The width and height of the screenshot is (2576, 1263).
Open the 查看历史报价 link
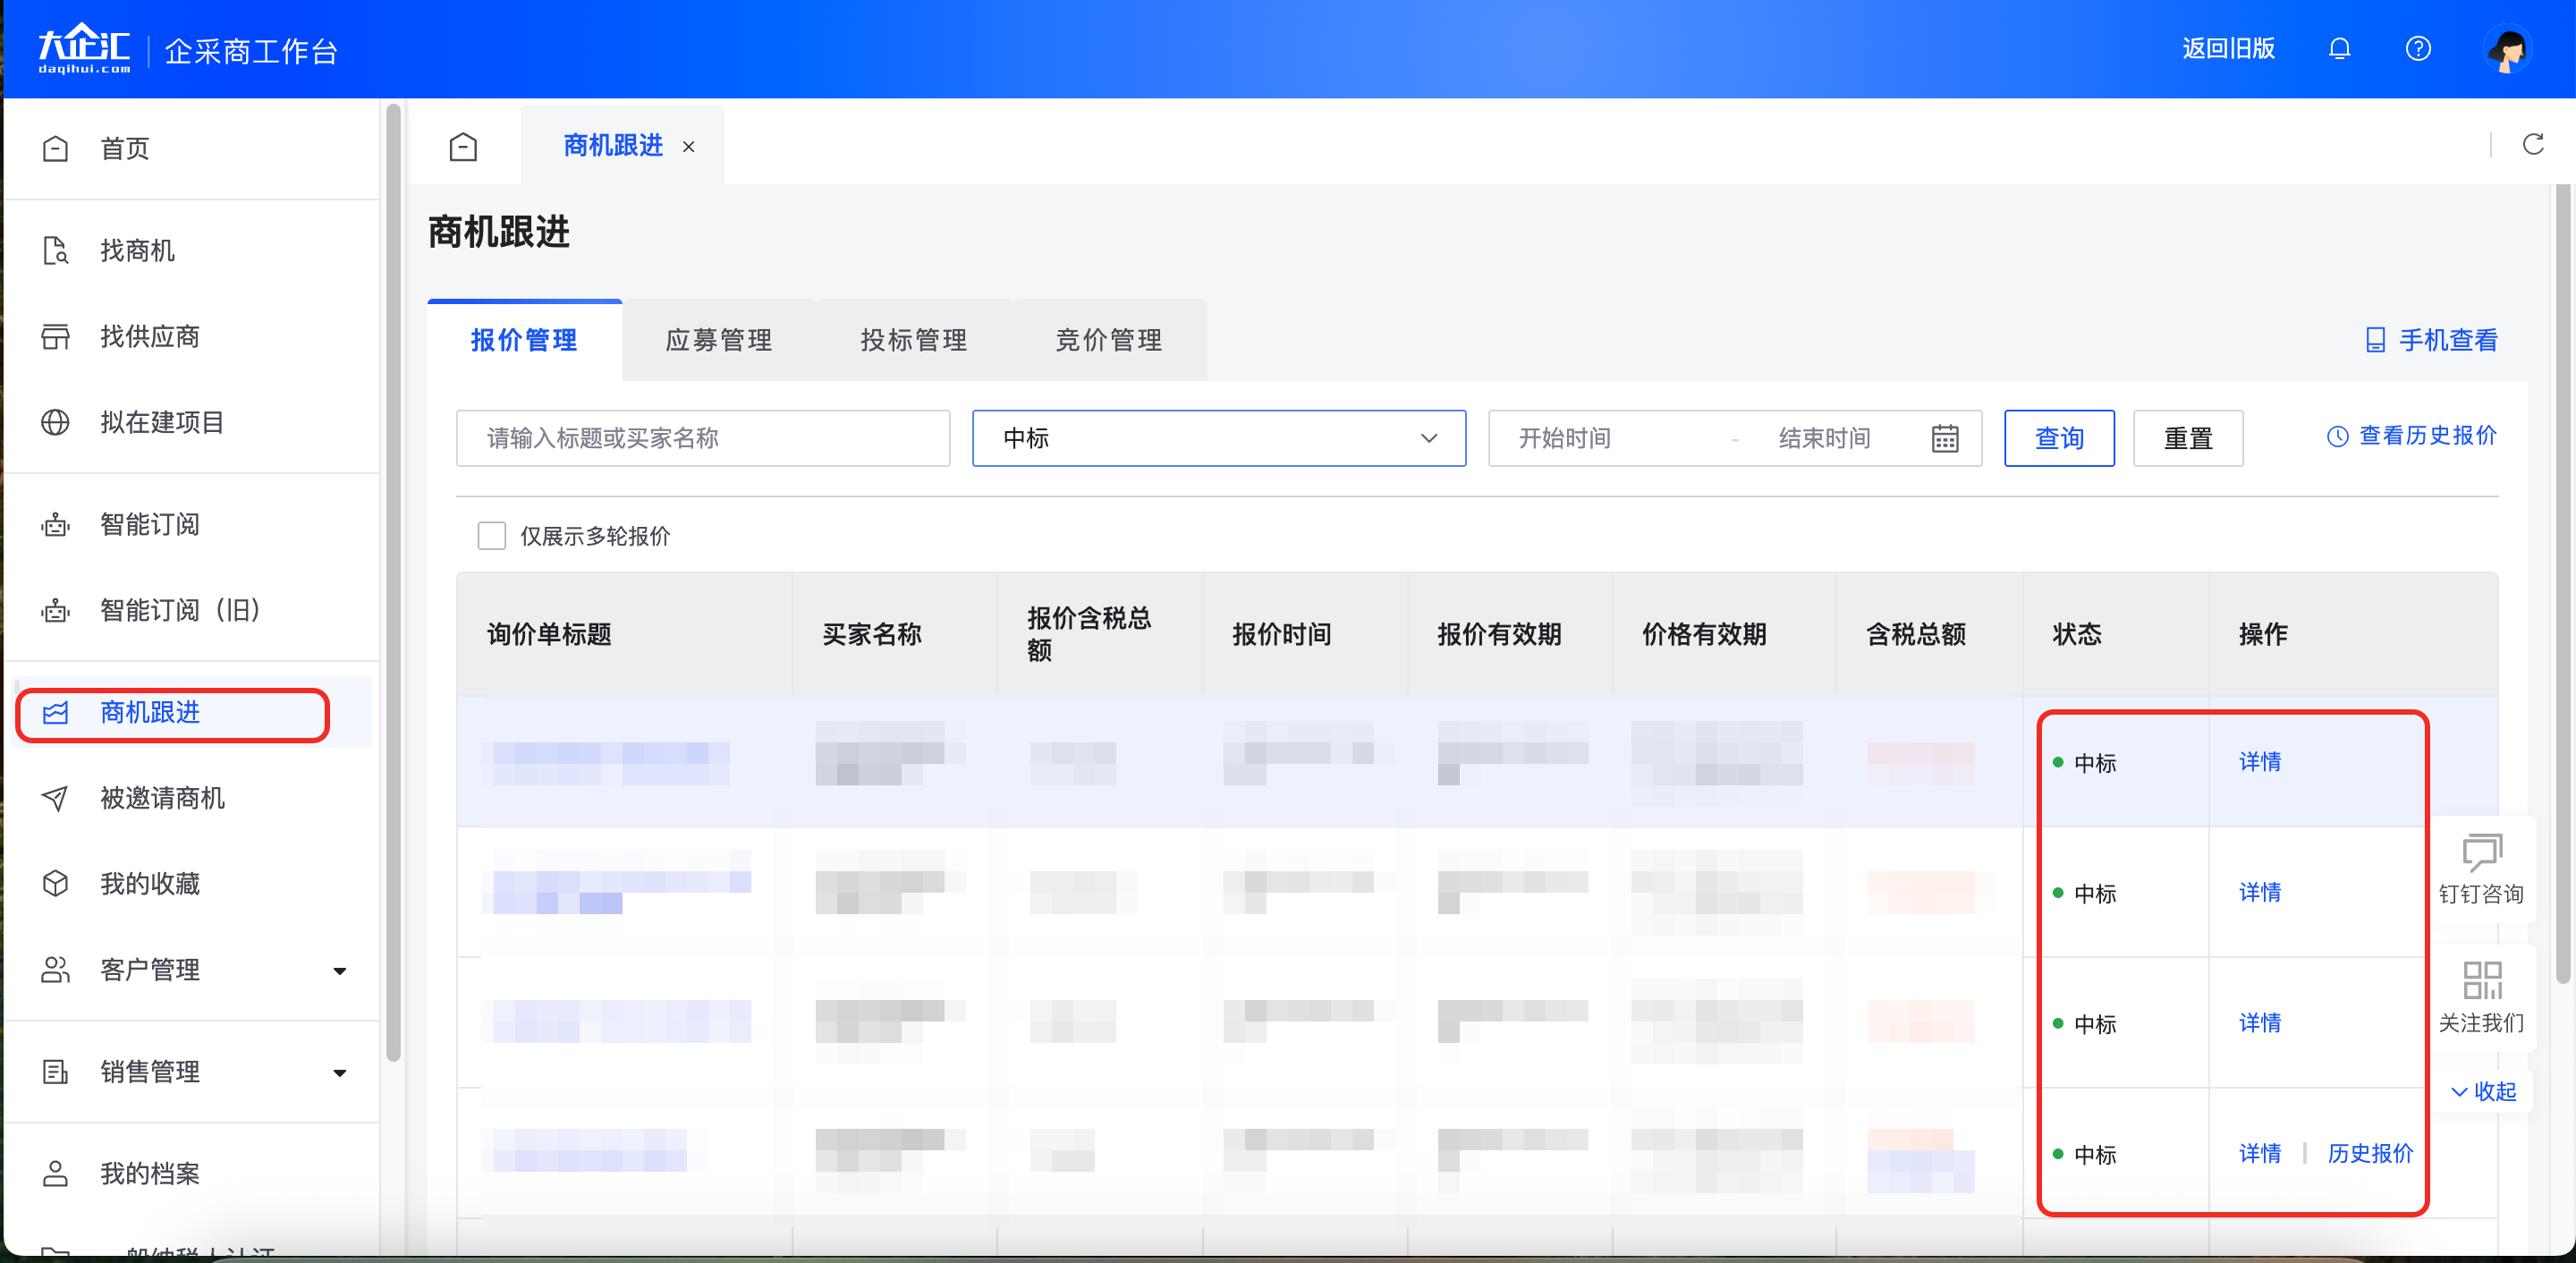2412,436
